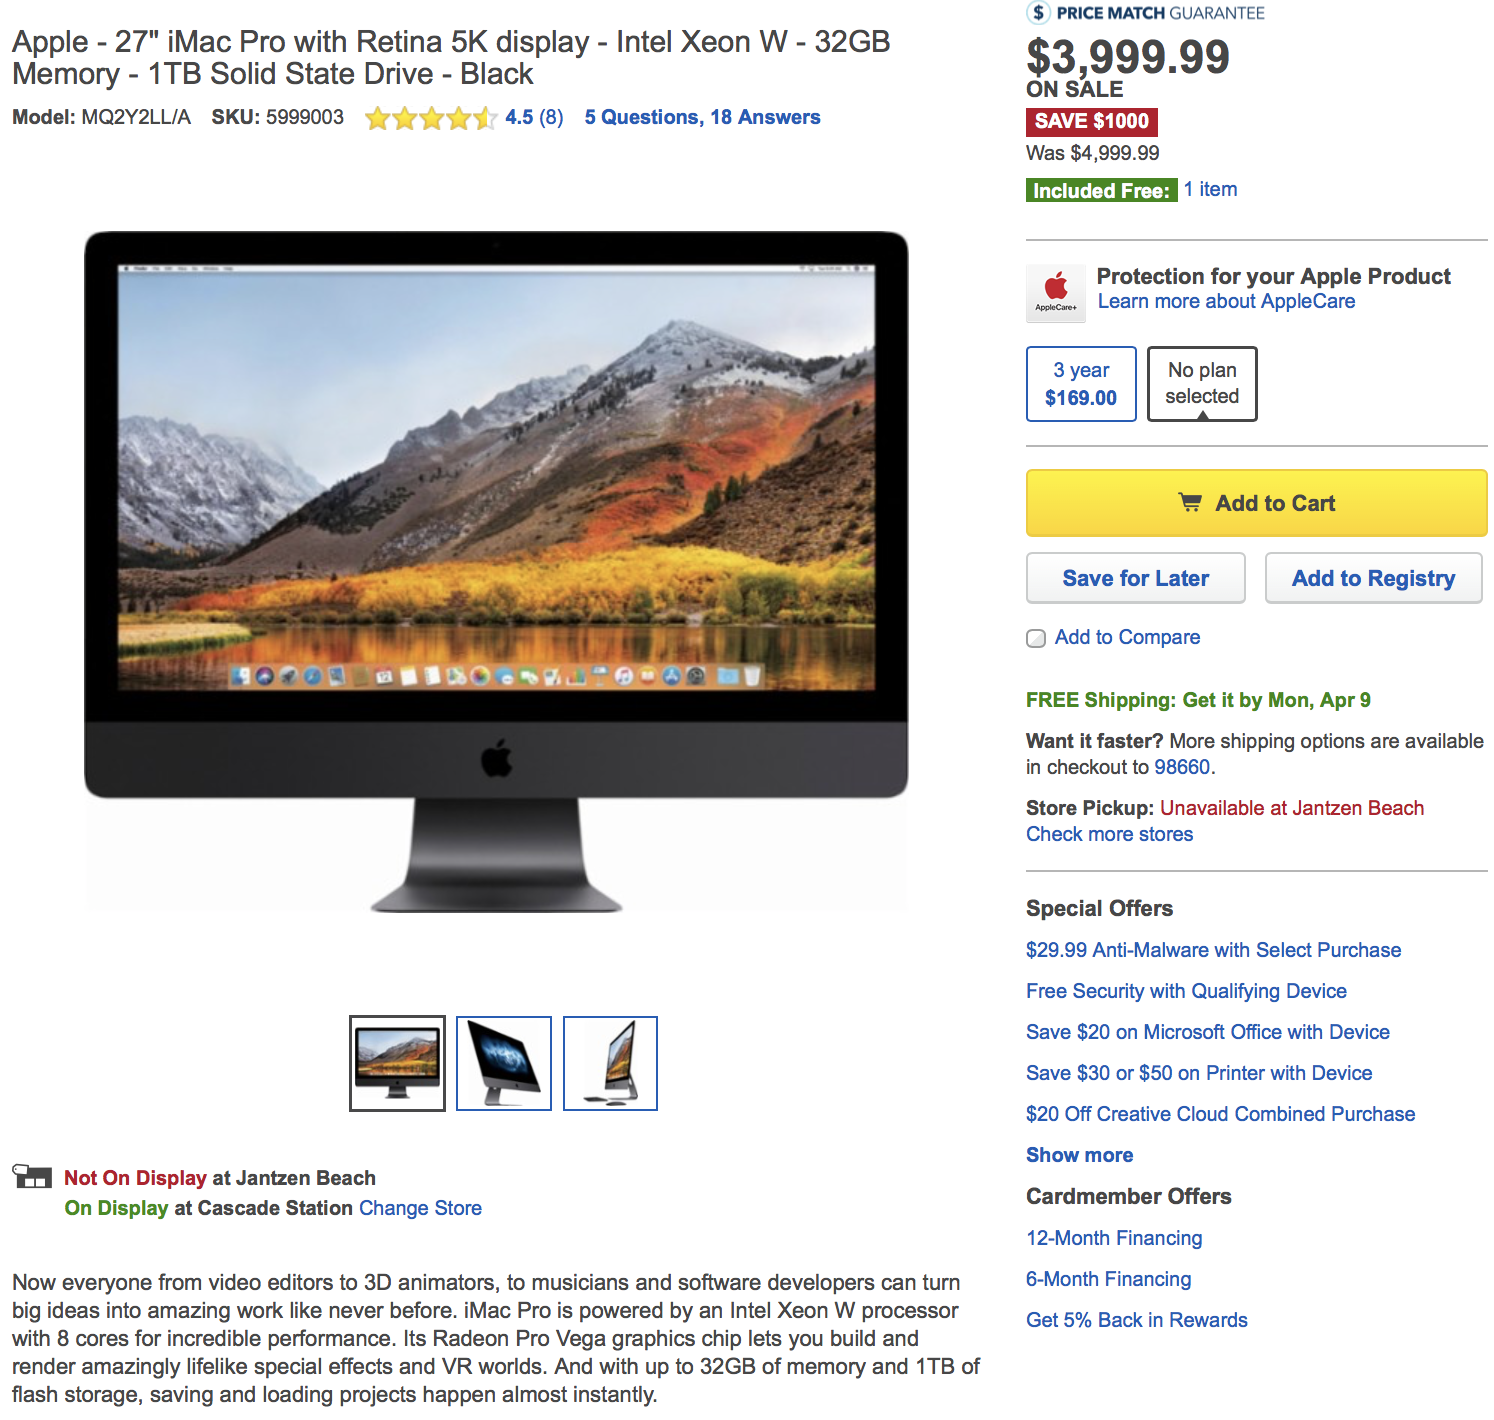Click the Save for Later button

pyautogui.click(x=1136, y=578)
